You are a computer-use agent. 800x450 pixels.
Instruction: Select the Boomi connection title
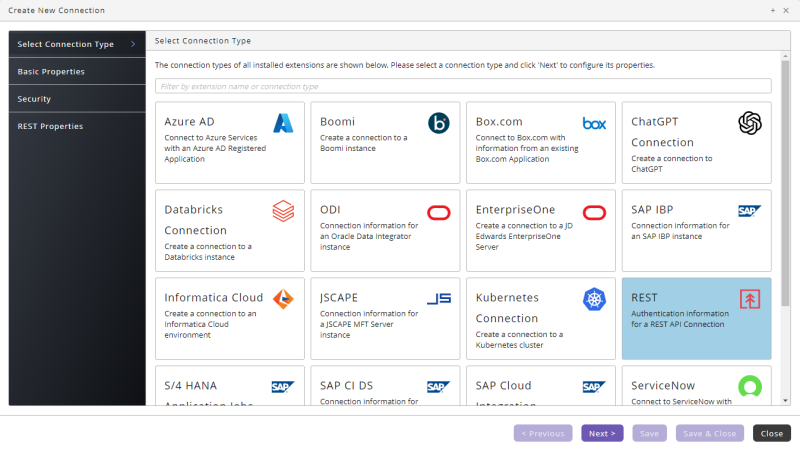pos(337,121)
